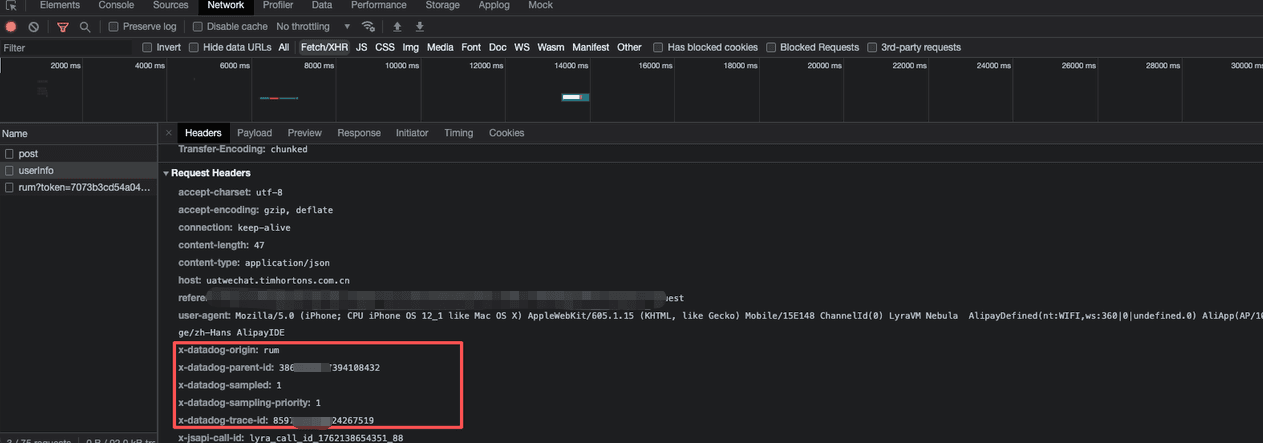Open the No throttling dropdown
This screenshot has height=443, width=1263.
[313, 27]
